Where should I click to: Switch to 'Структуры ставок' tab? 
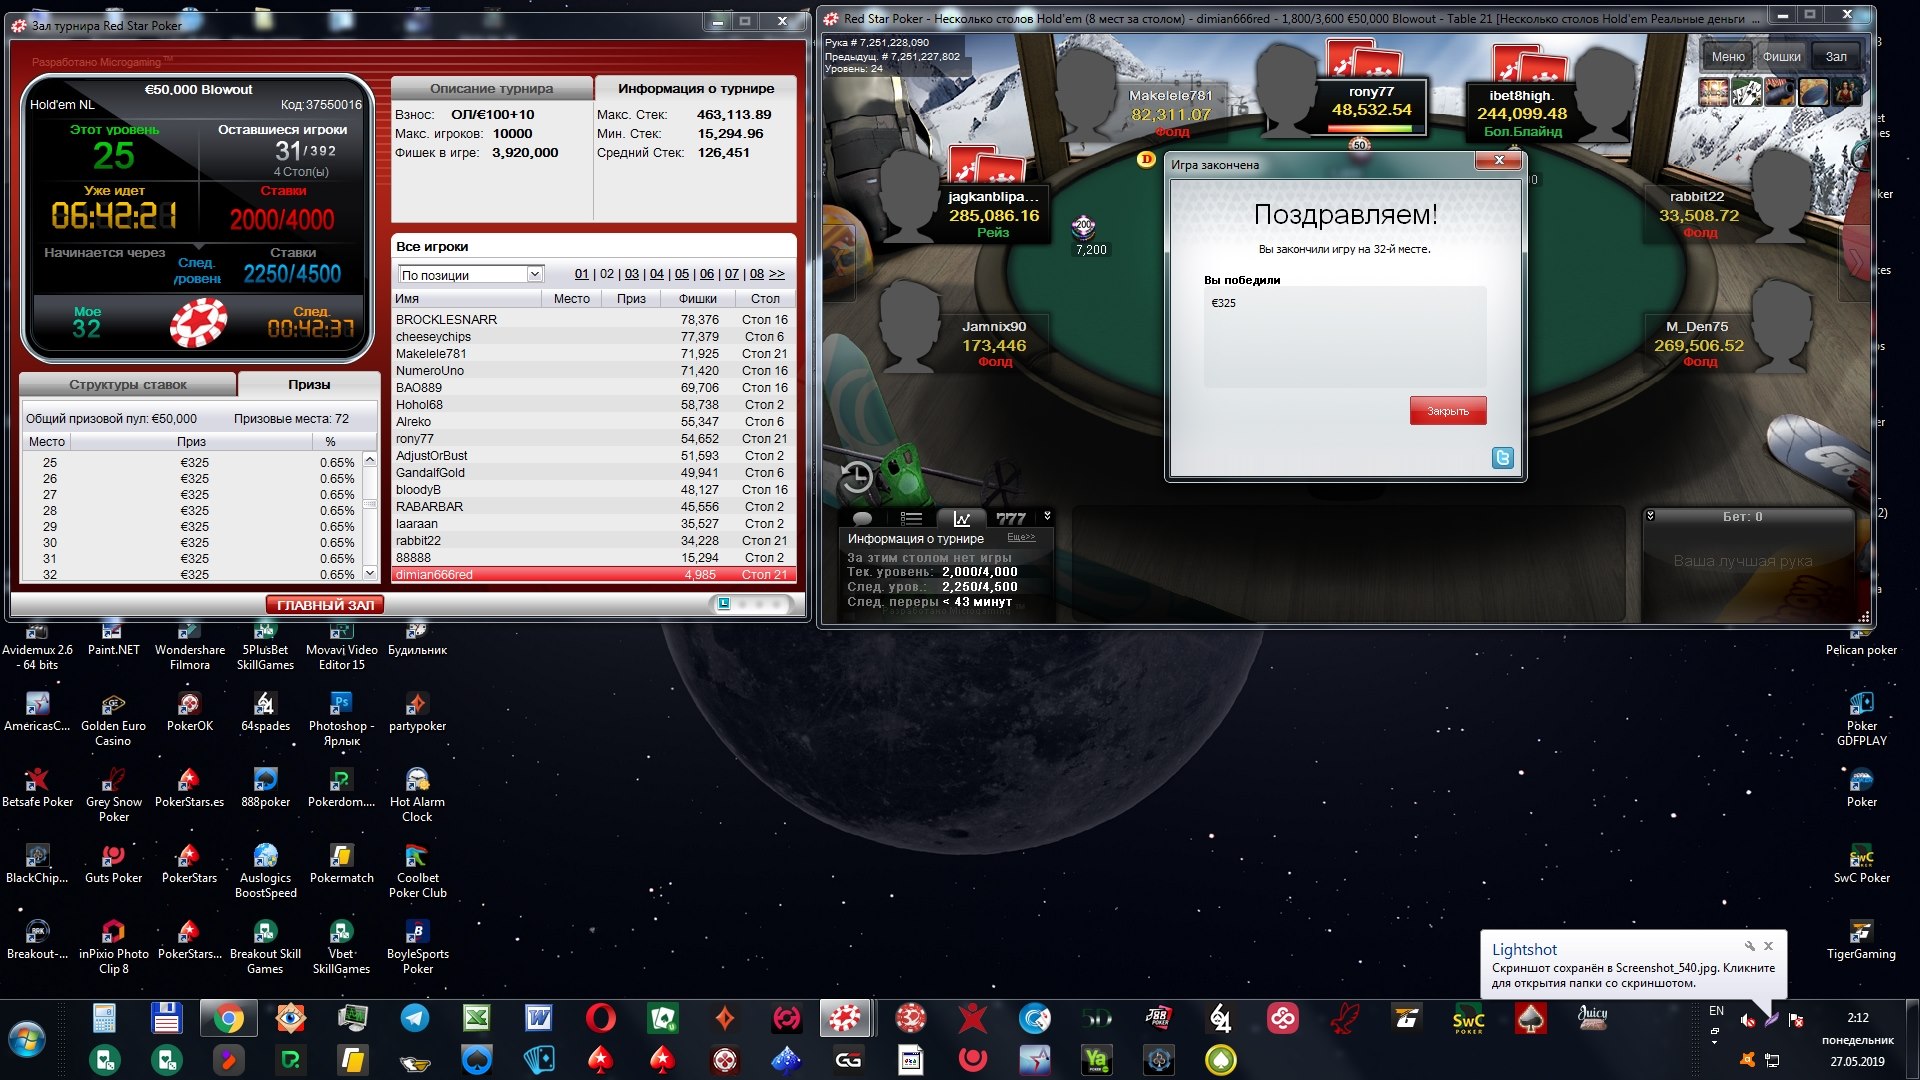click(128, 385)
